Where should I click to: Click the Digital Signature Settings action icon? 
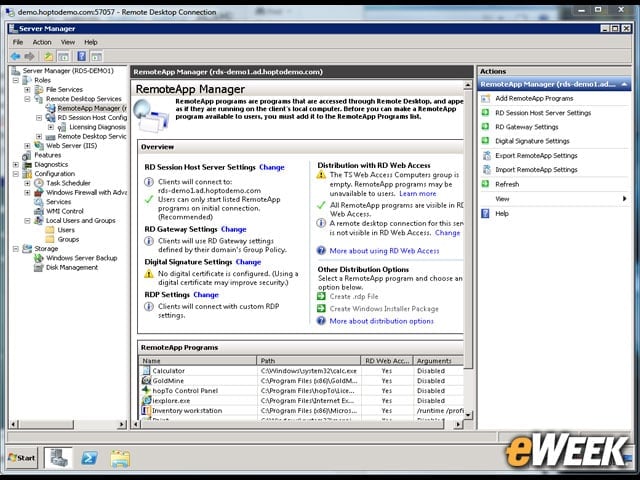click(486, 141)
